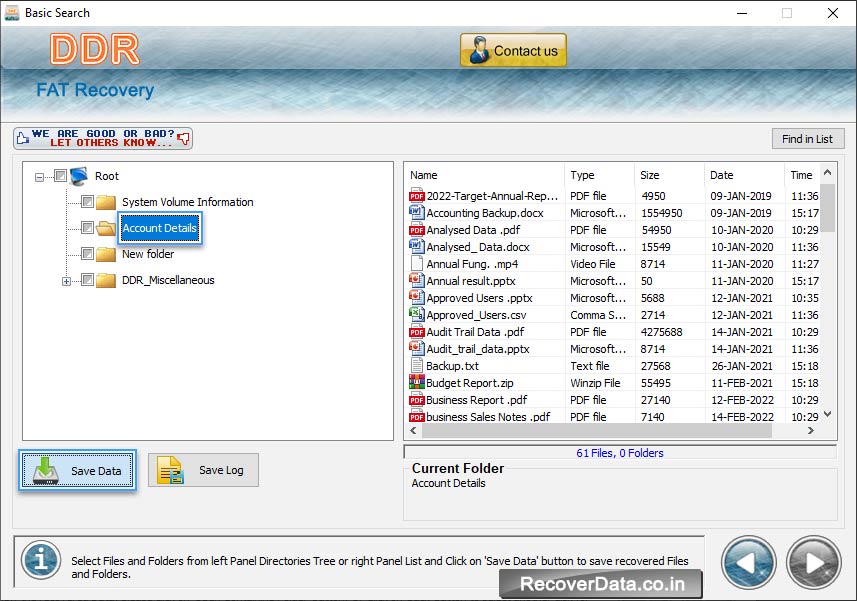857x601 pixels.
Task: Check the Account Details checkbox
Action: (x=87, y=227)
